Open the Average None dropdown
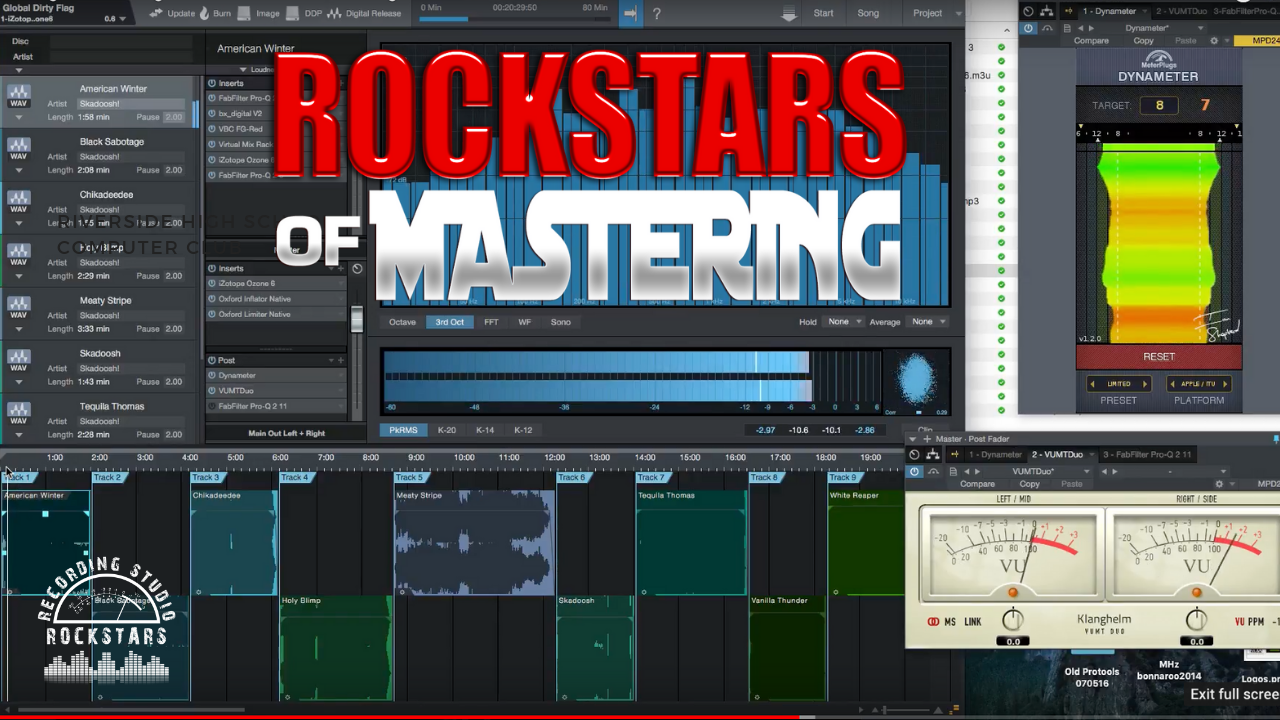This screenshot has height=720, width=1280. 927,322
